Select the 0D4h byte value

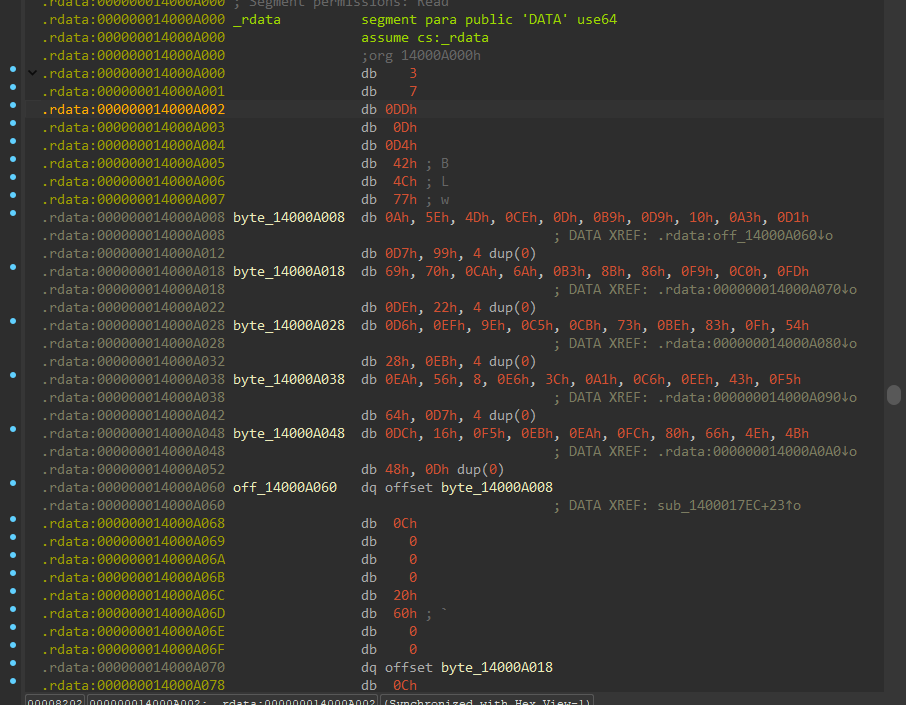coord(400,145)
